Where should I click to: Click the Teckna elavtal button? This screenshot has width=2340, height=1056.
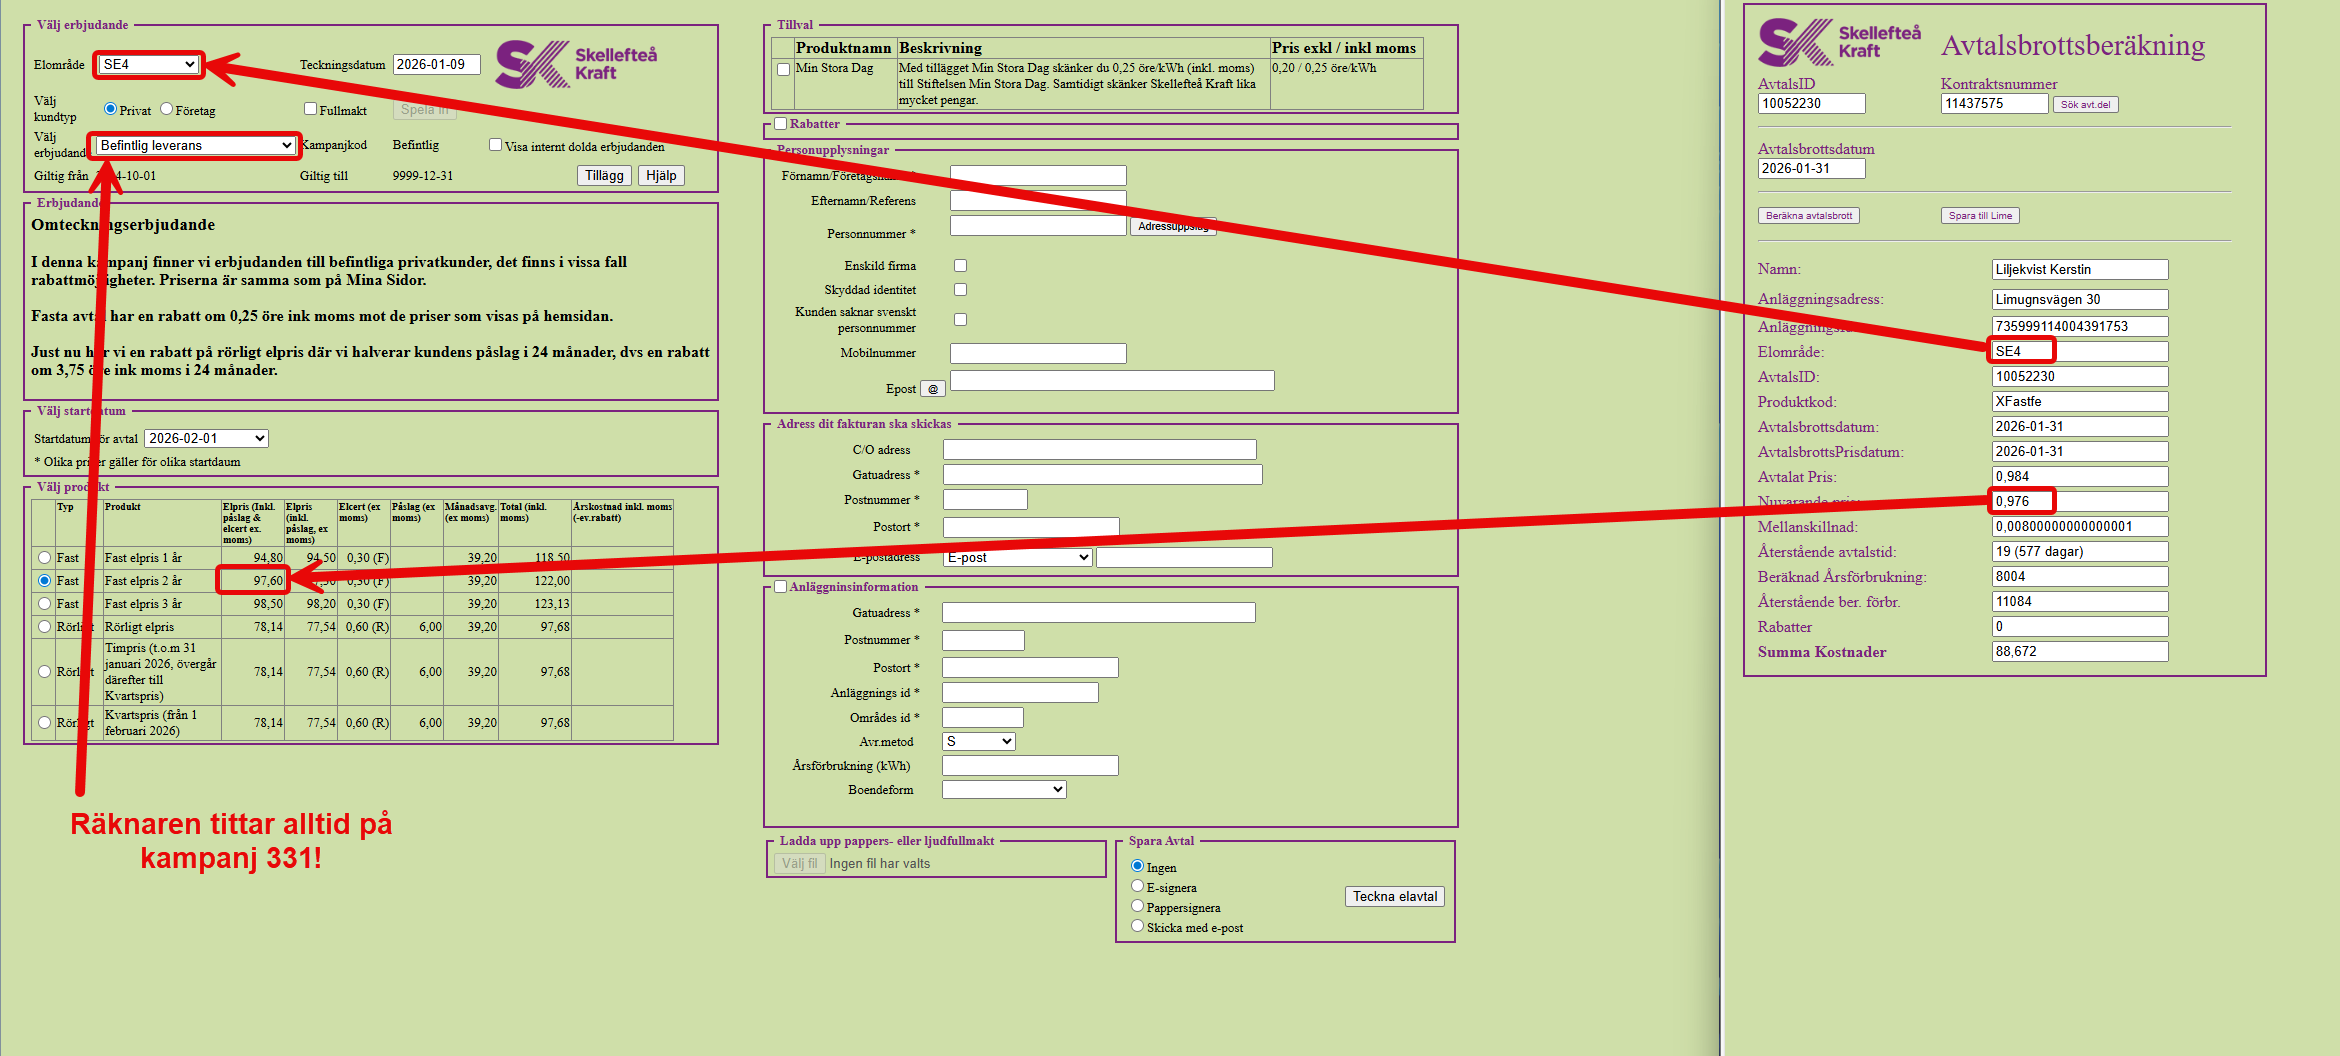[x=1394, y=897]
